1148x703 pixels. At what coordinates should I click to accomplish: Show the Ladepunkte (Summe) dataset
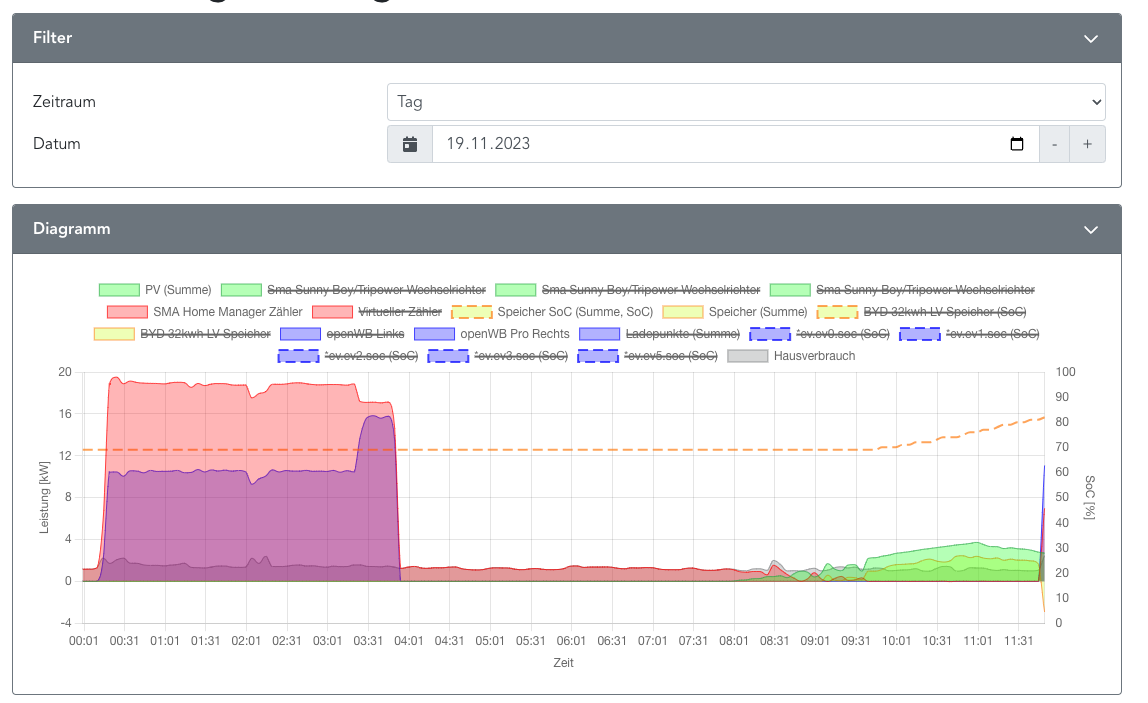pyautogui.click(x=682, y=334)
